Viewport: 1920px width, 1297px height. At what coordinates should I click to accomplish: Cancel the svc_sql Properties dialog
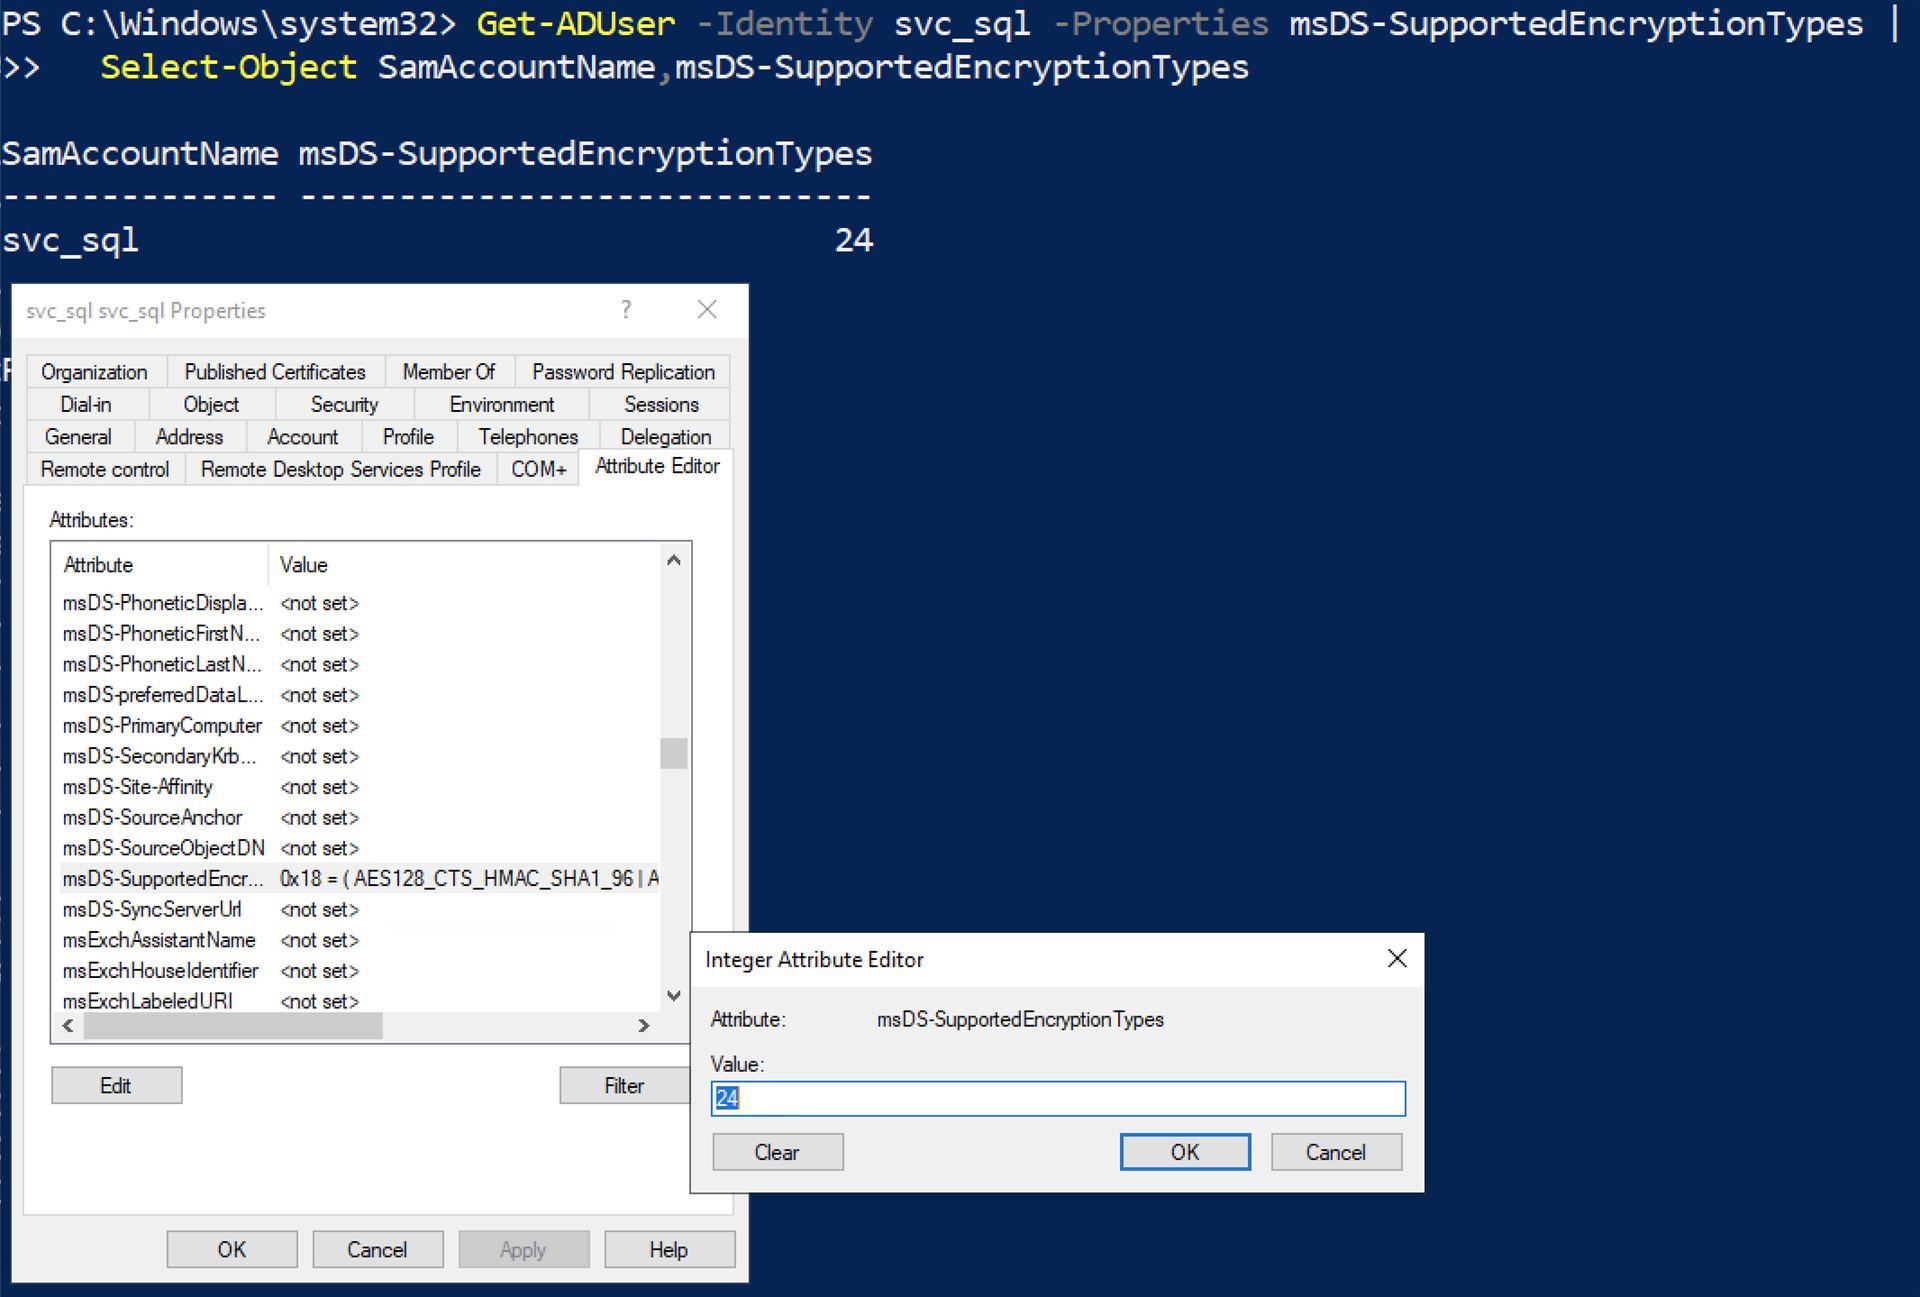(376, 1249)
